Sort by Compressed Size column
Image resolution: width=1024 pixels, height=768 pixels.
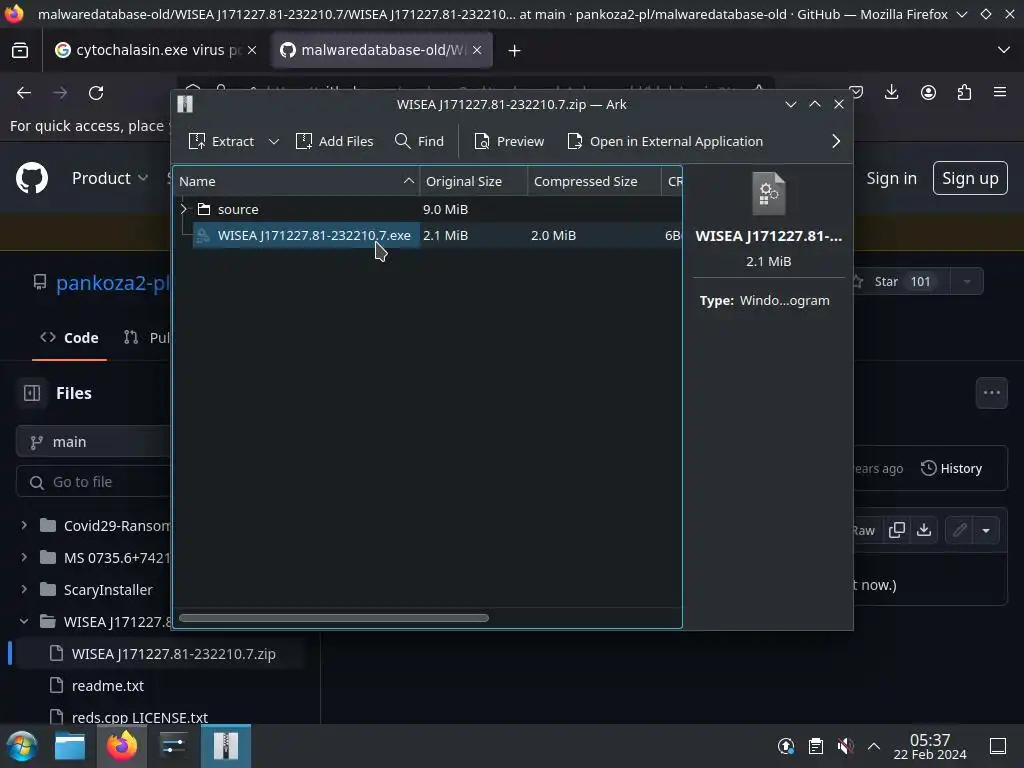pos(594,181)
